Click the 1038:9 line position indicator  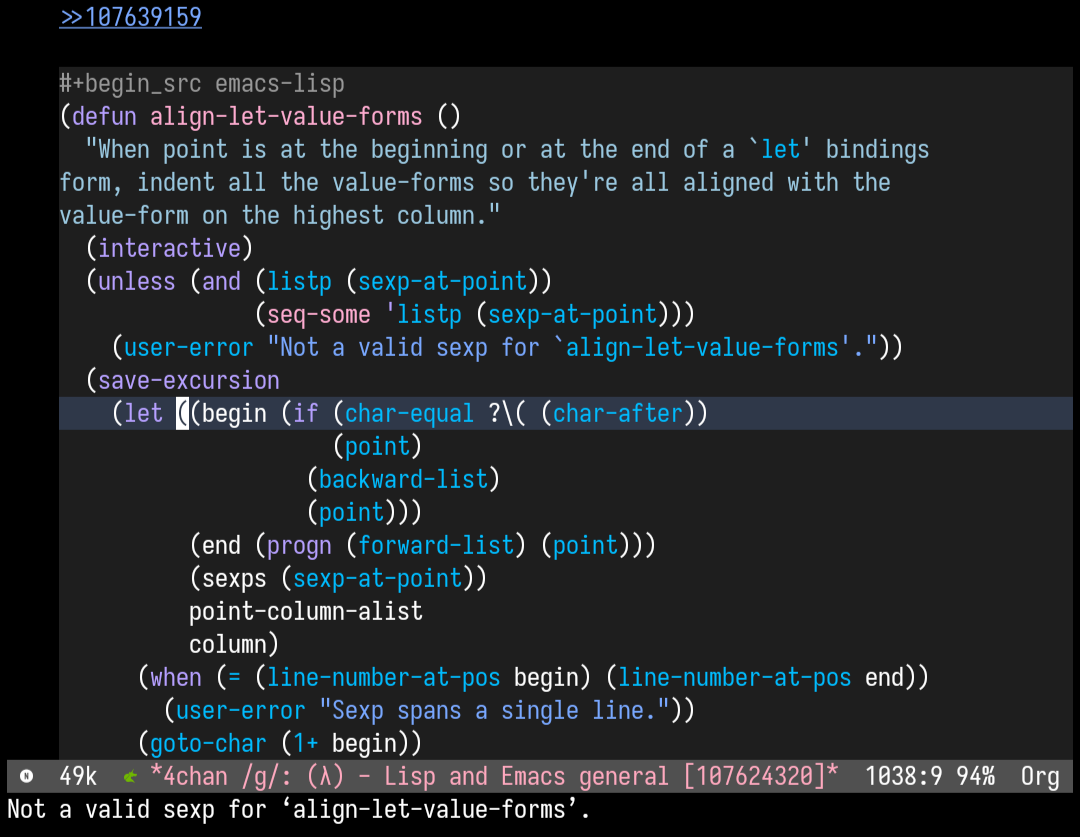coord(904,776)
